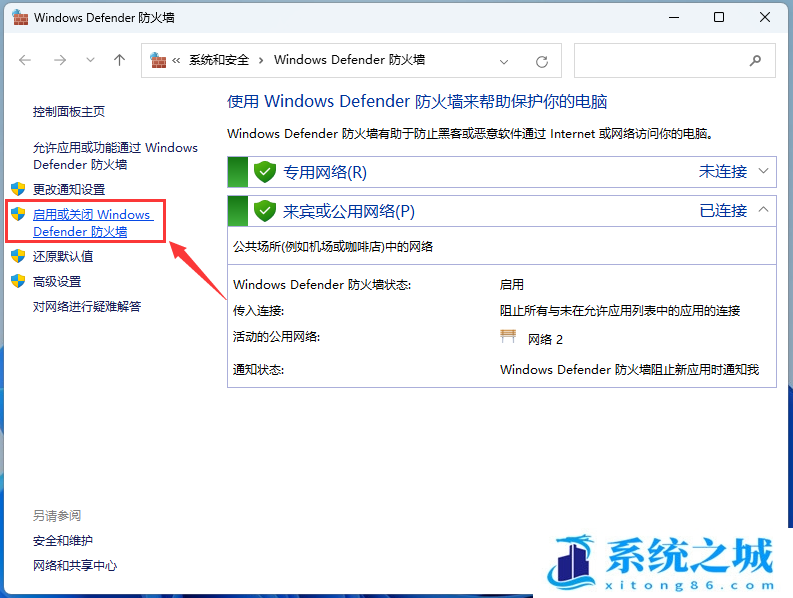Click Windows Defender 防火墙阻止新应用时通知我 value
793x598 pixels.
point(629,370)
